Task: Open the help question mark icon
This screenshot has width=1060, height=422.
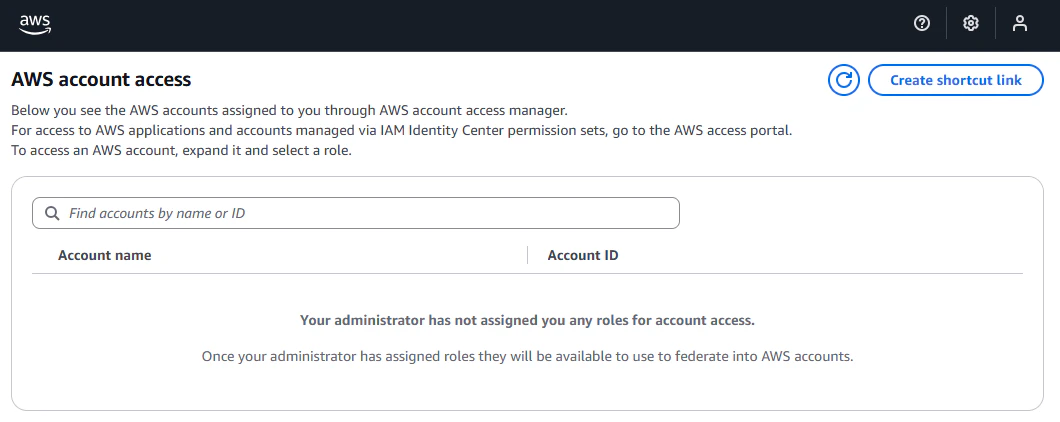Action: point(921,24)
